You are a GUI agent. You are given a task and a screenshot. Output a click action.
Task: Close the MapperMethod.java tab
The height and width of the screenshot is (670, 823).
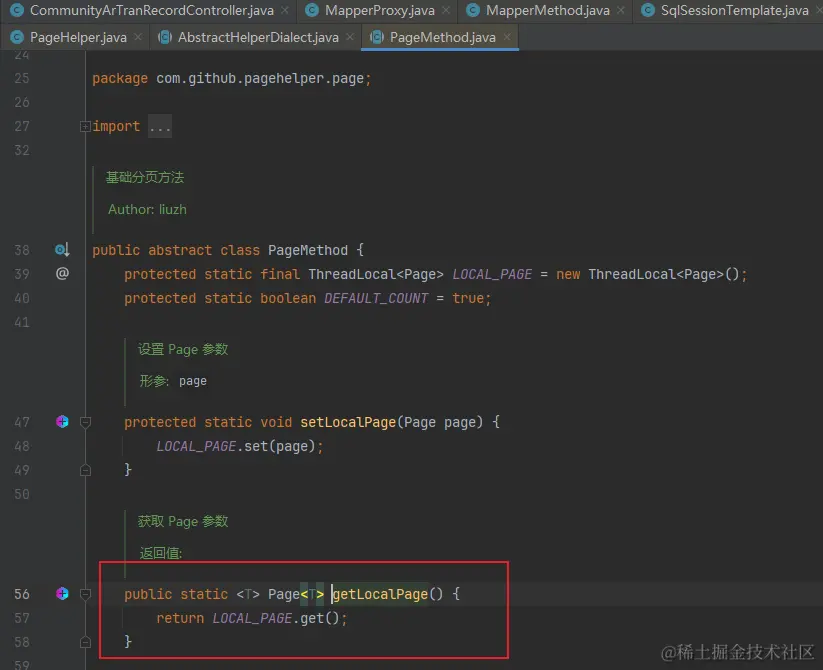(620, 10)
